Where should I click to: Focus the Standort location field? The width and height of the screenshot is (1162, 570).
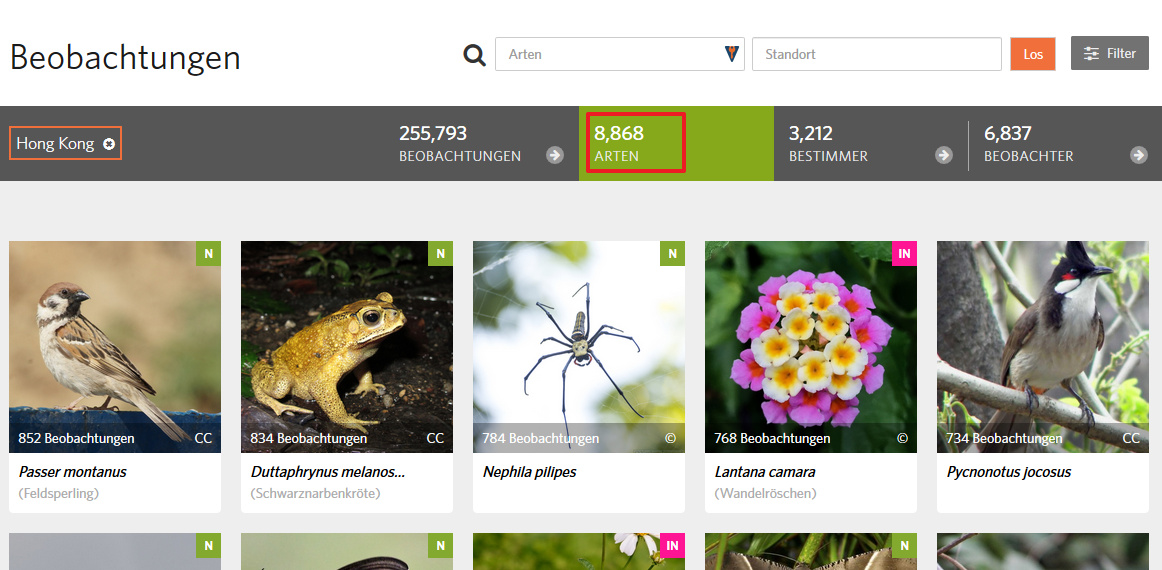(x=877, y=54)
